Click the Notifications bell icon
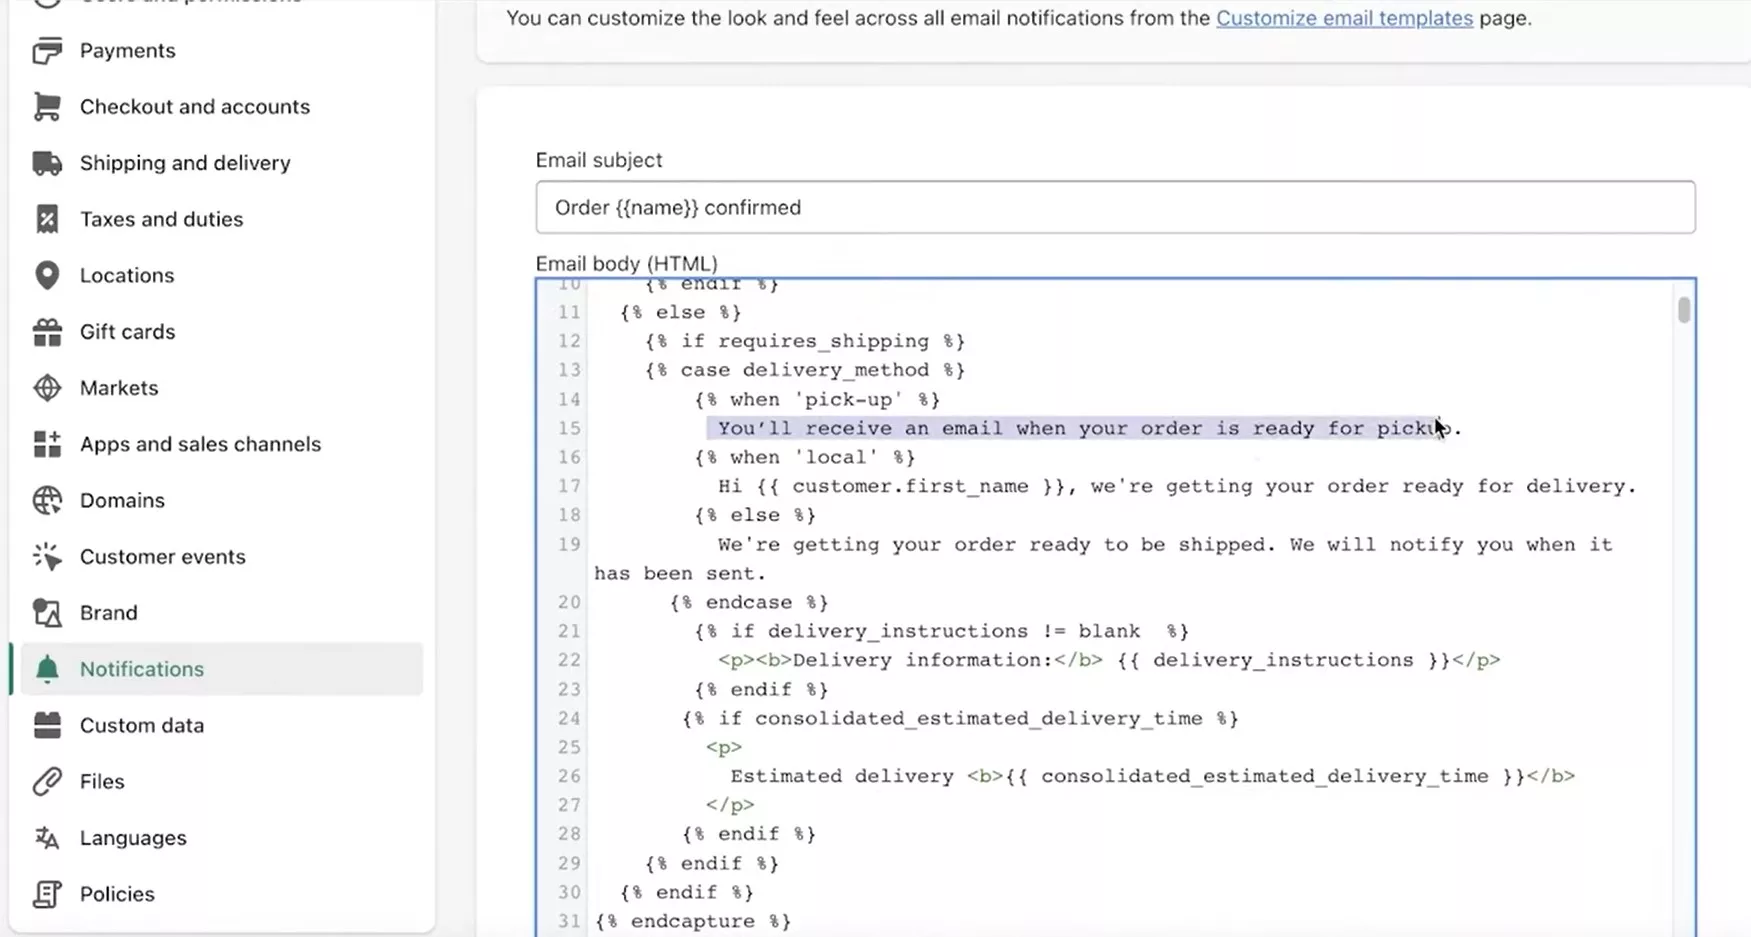This screenshot has width=1751, height=937. pyautogui.click(x=47, y=669)
